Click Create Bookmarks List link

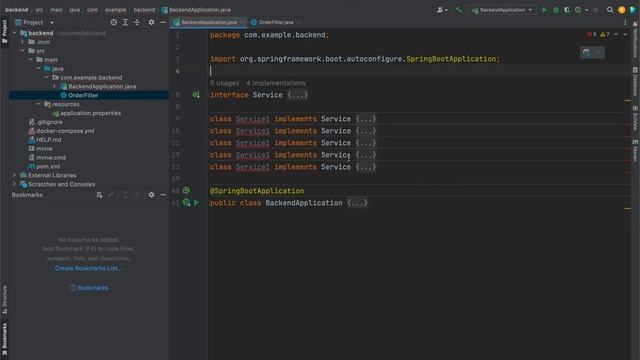click(x=88, y=268)
